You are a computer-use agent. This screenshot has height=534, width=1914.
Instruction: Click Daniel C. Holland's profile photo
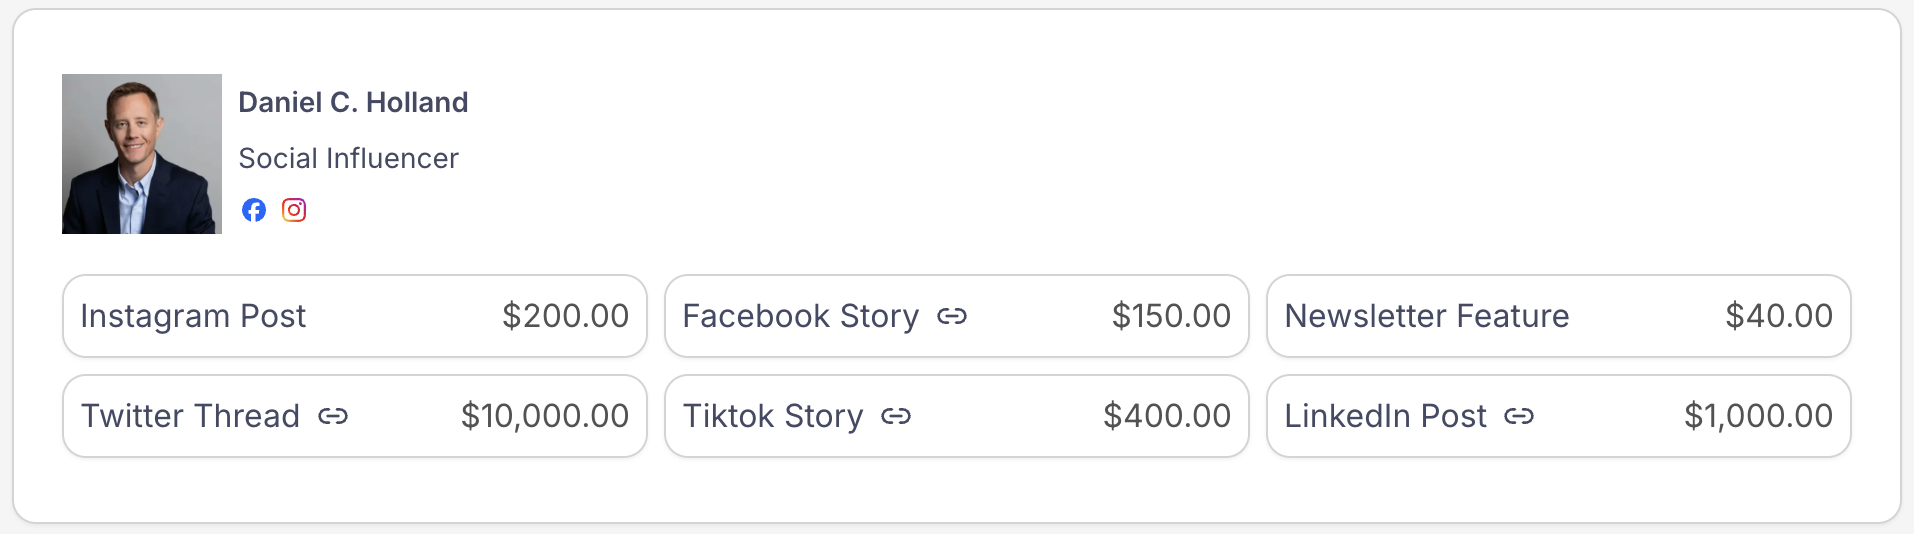[x=142, y=154]
